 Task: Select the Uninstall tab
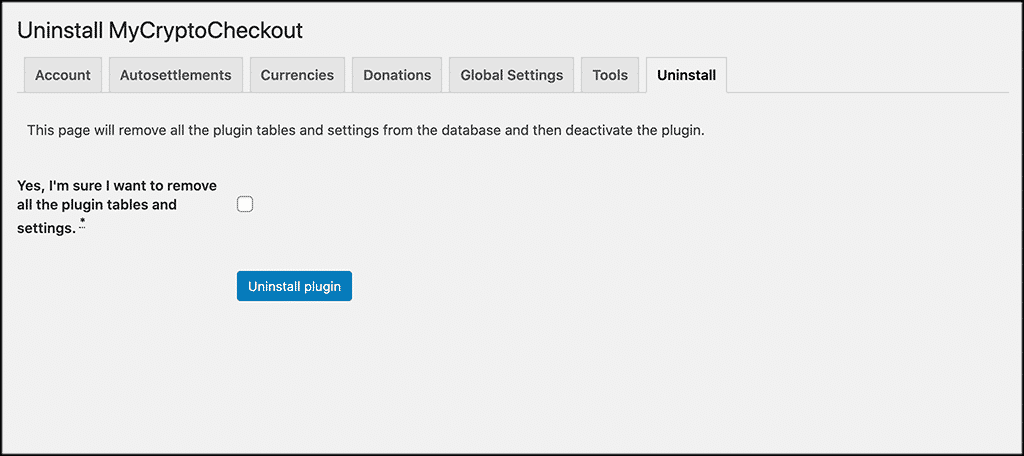coord(686,75)
